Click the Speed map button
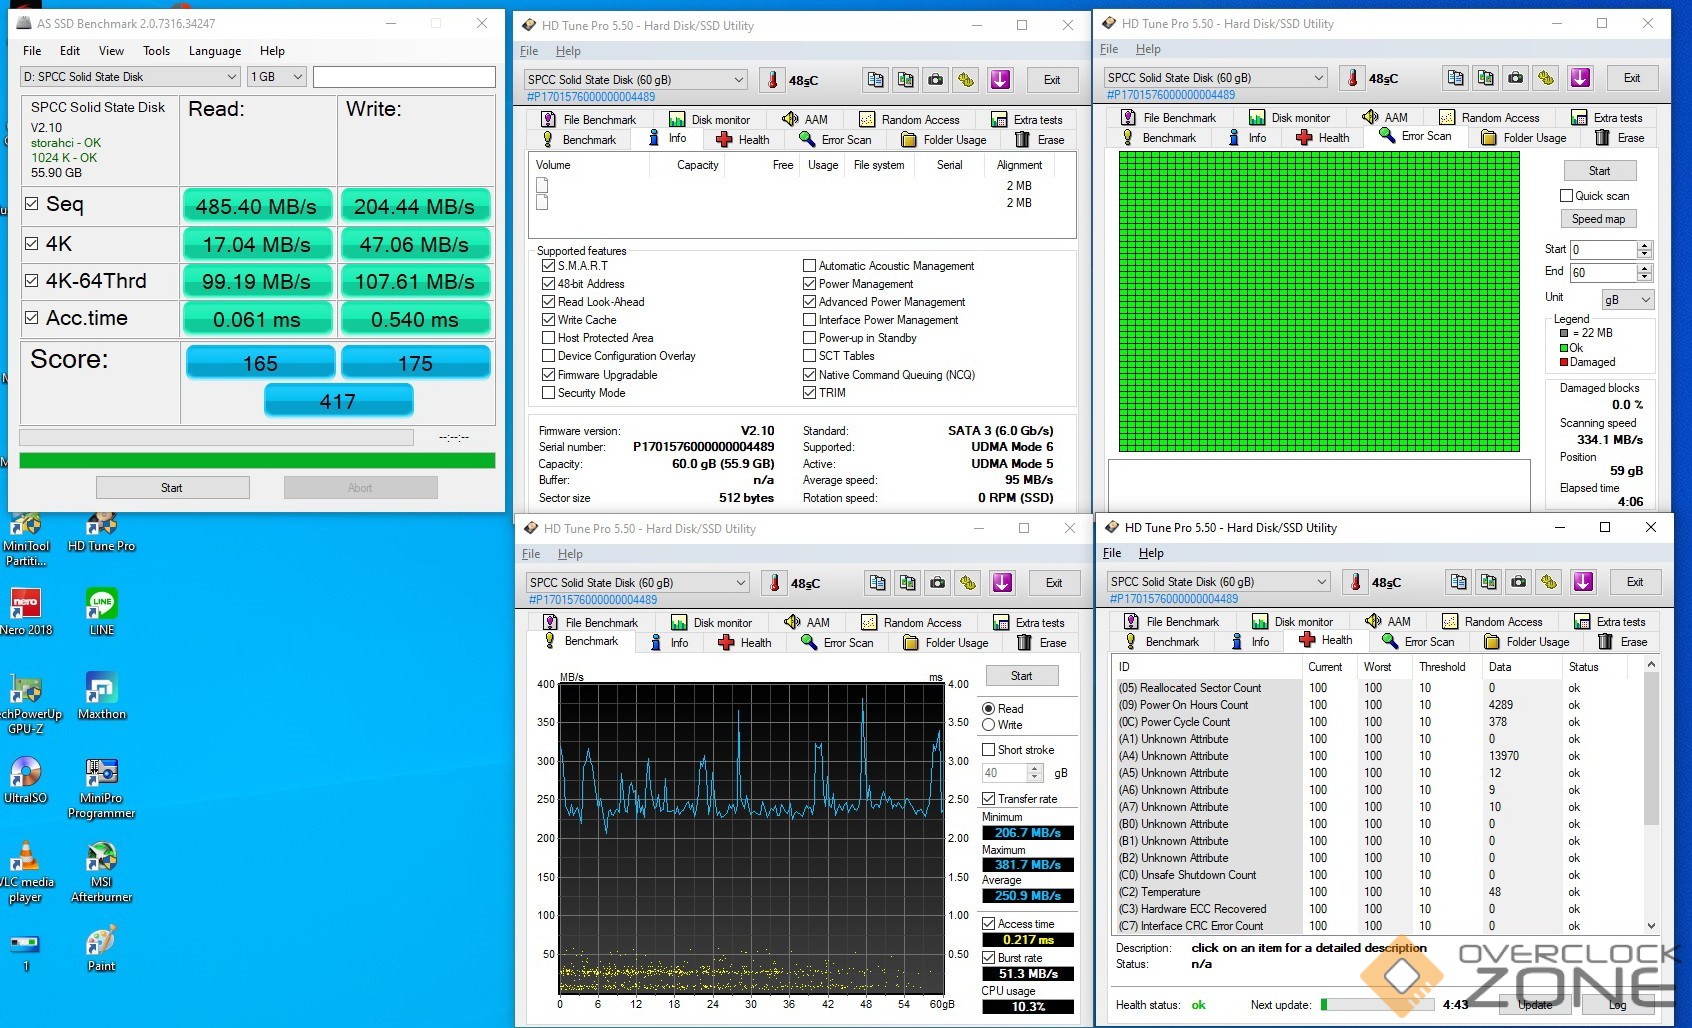Image resolution: width=1692 pixels, height=1028 pixels. [x=1598, y=219]
